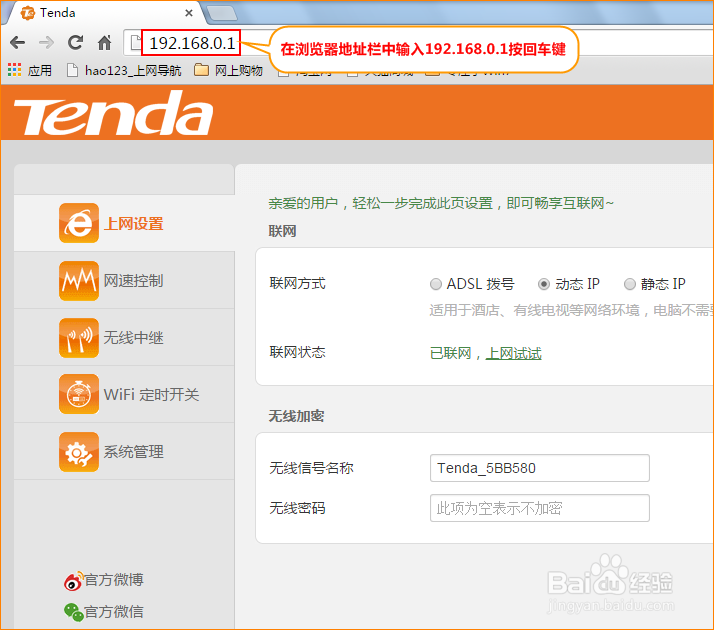Open the 网速控制 menu label
The image size is (714, 630).
(133, 280)
